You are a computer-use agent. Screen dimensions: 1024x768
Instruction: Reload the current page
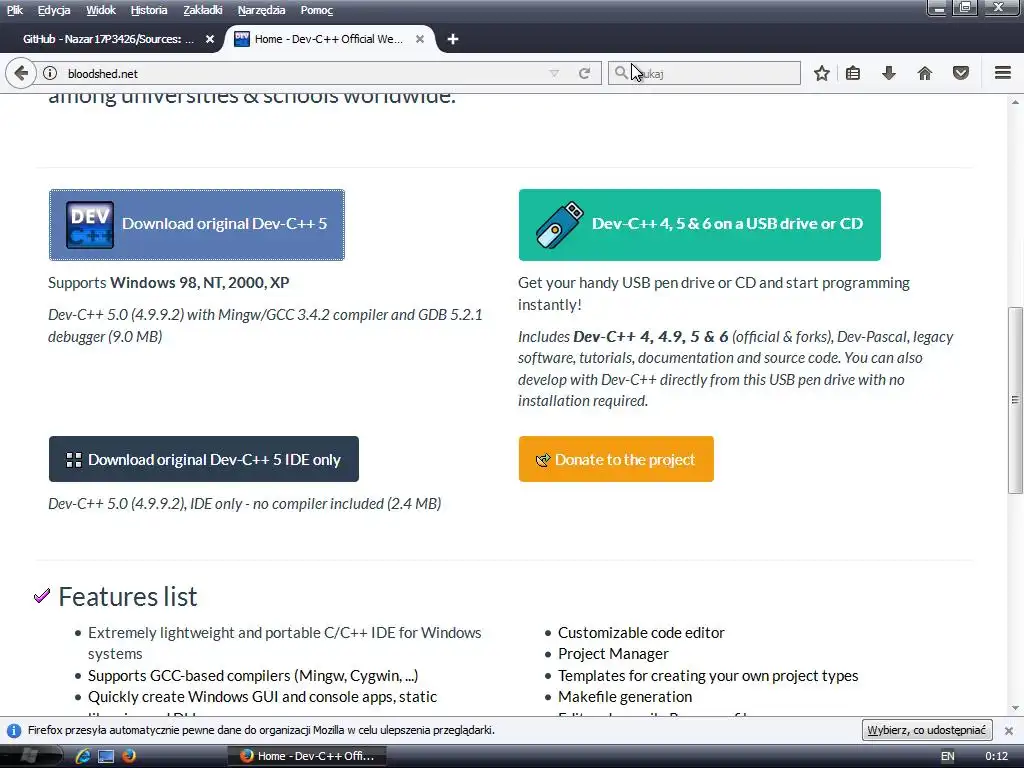point(584,73)
